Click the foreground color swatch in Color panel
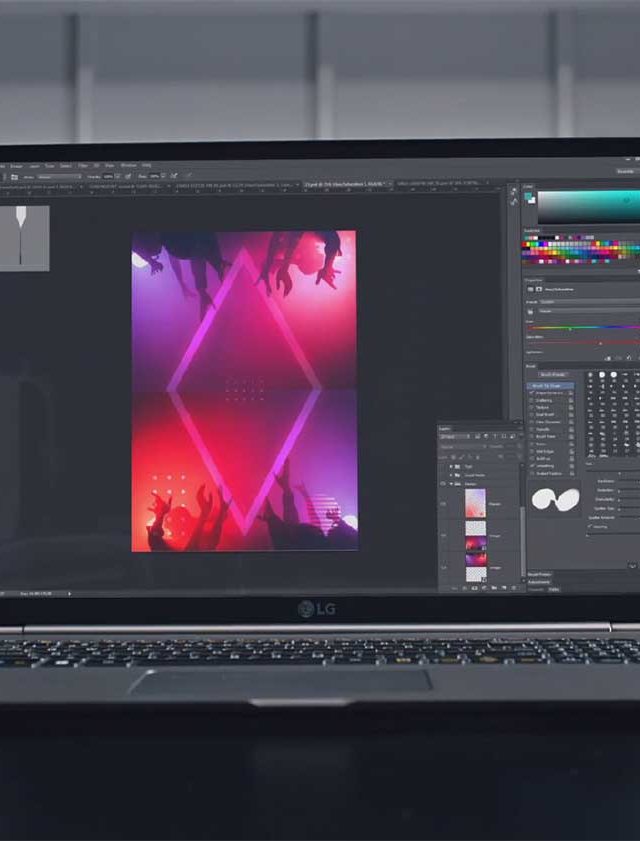 click(x=529, y=196)
